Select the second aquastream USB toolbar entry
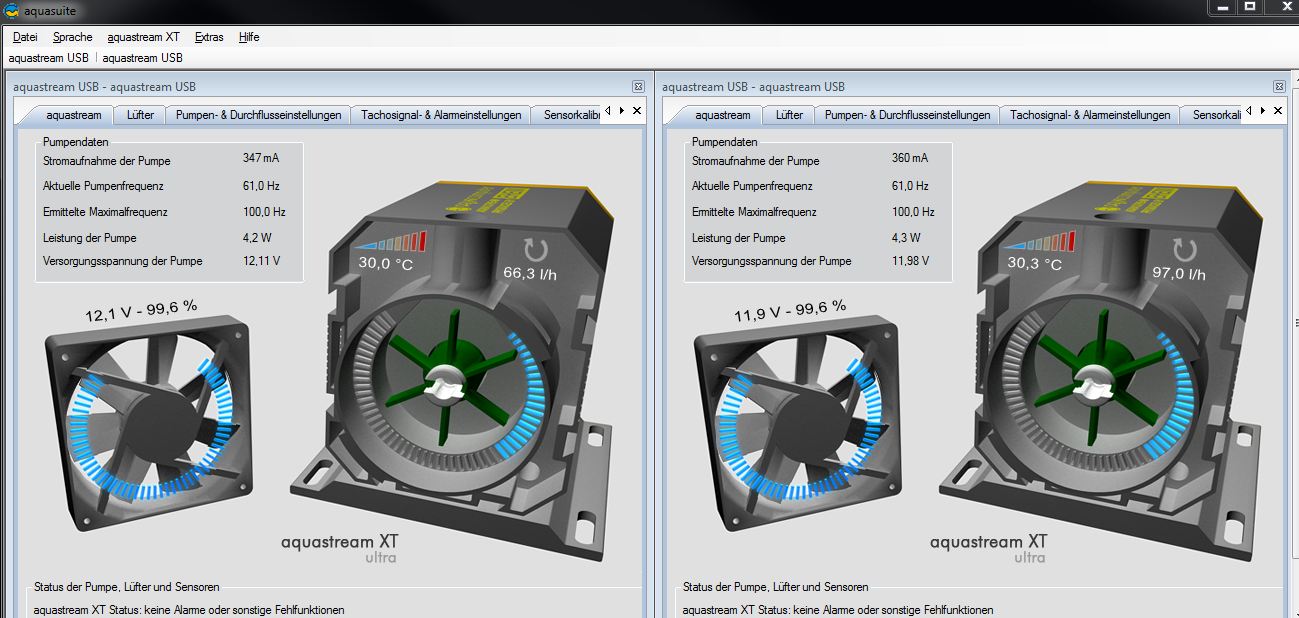The image size is (1299, 618). [x=143, y=58]
